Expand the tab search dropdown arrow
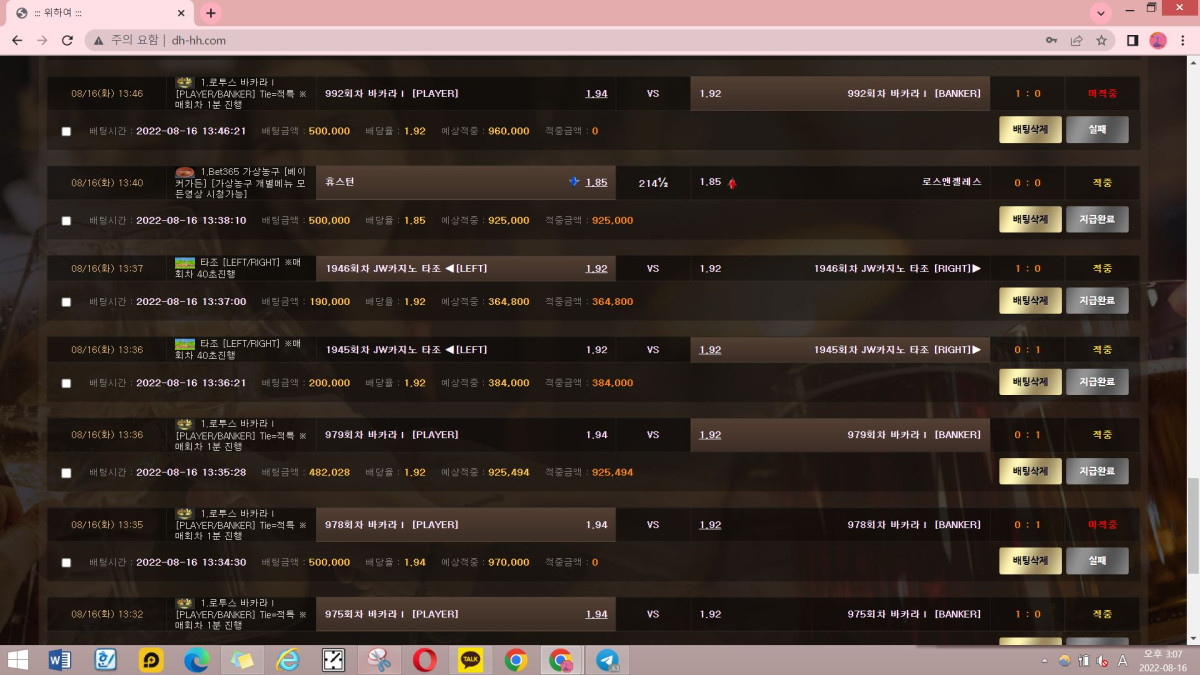 (x=1101, y=13)
